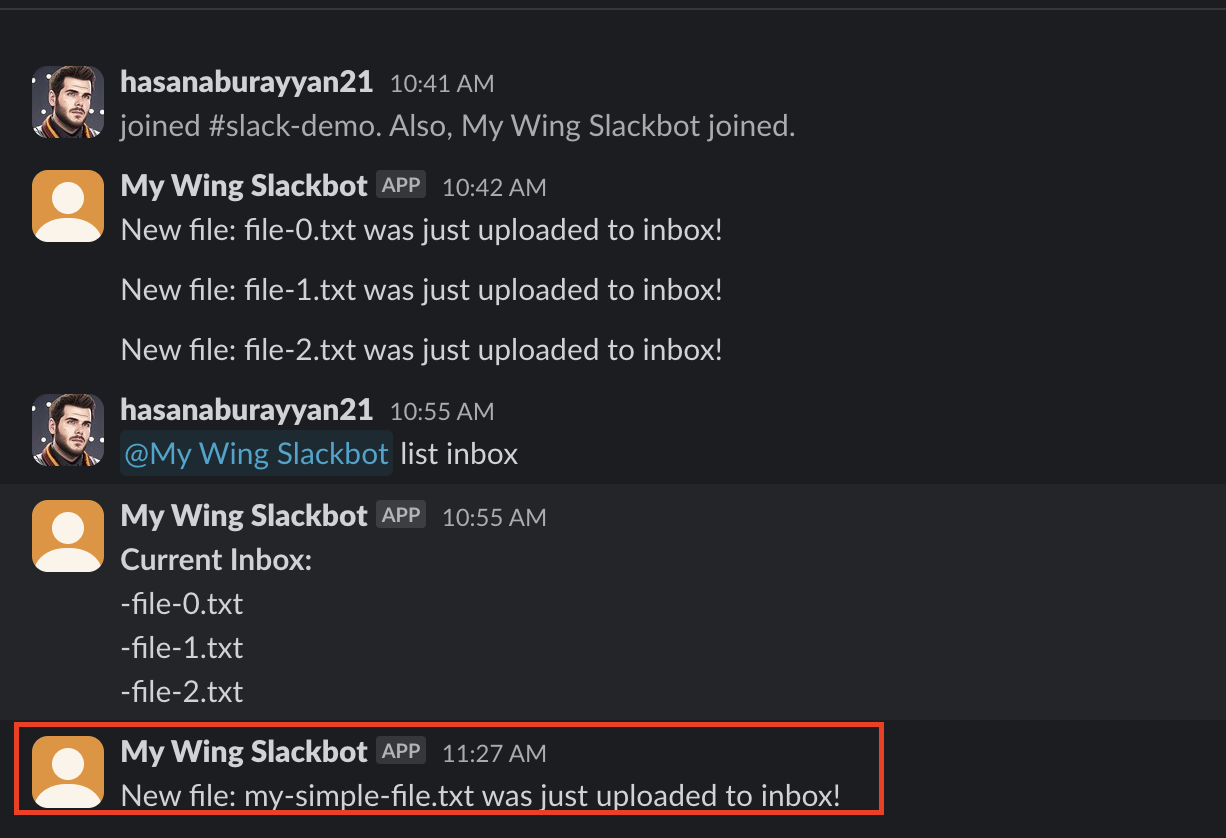Click the APP badge on the Current Inbox message
This screenshot has height=838, width=1226.
[x=400, y=514]
